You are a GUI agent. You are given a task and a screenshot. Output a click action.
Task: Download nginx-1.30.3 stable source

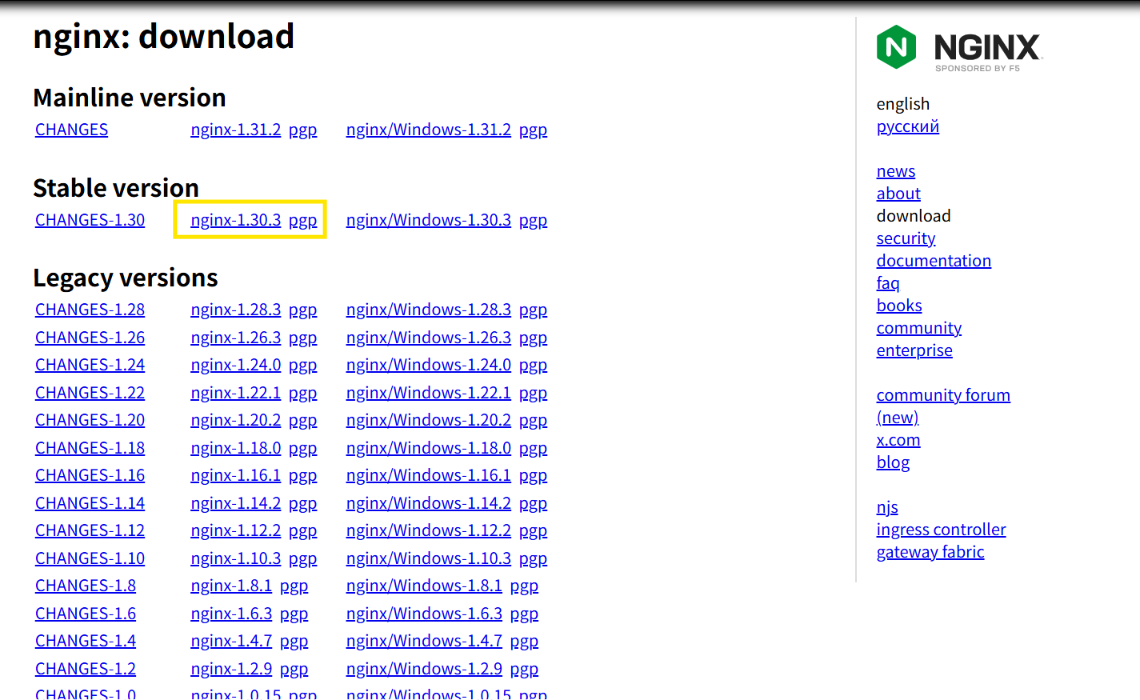(x=236, y=220)
